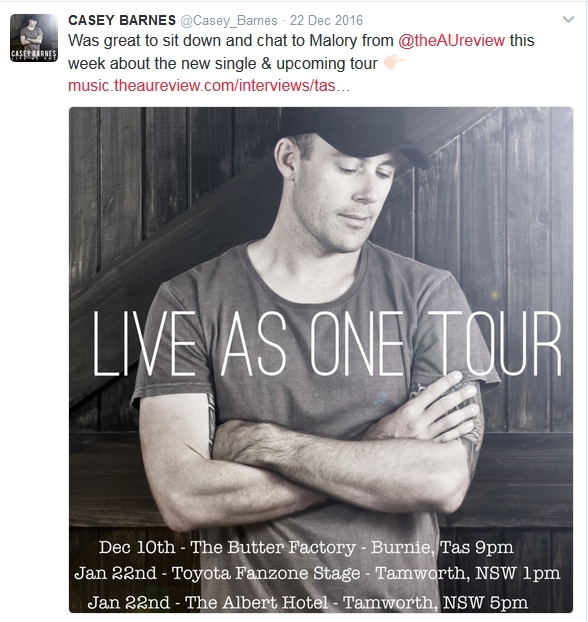Open the @Casey_Barnes handle
588x622 pixels.
coord(229,21)
